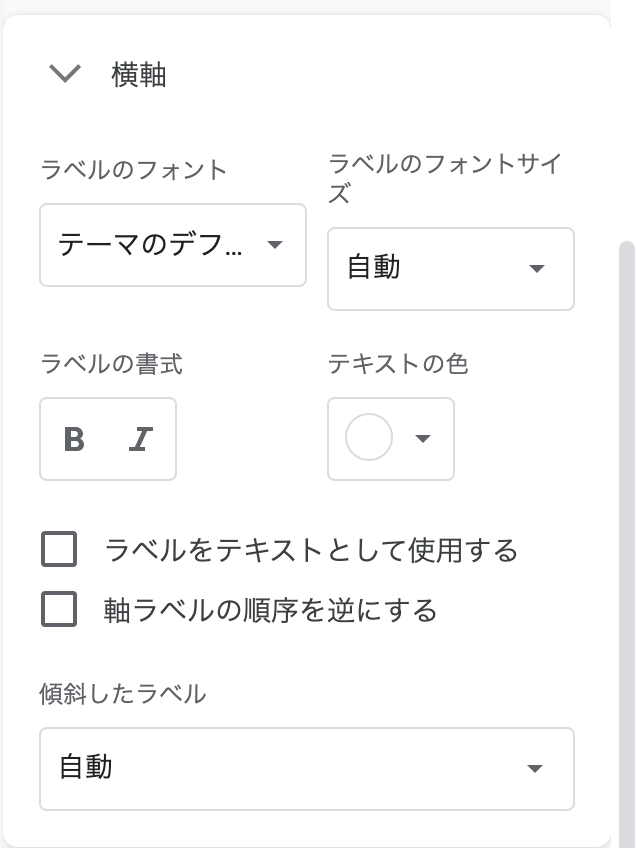Click the ラベルをテキストとして使用する label text

point(311,550)
